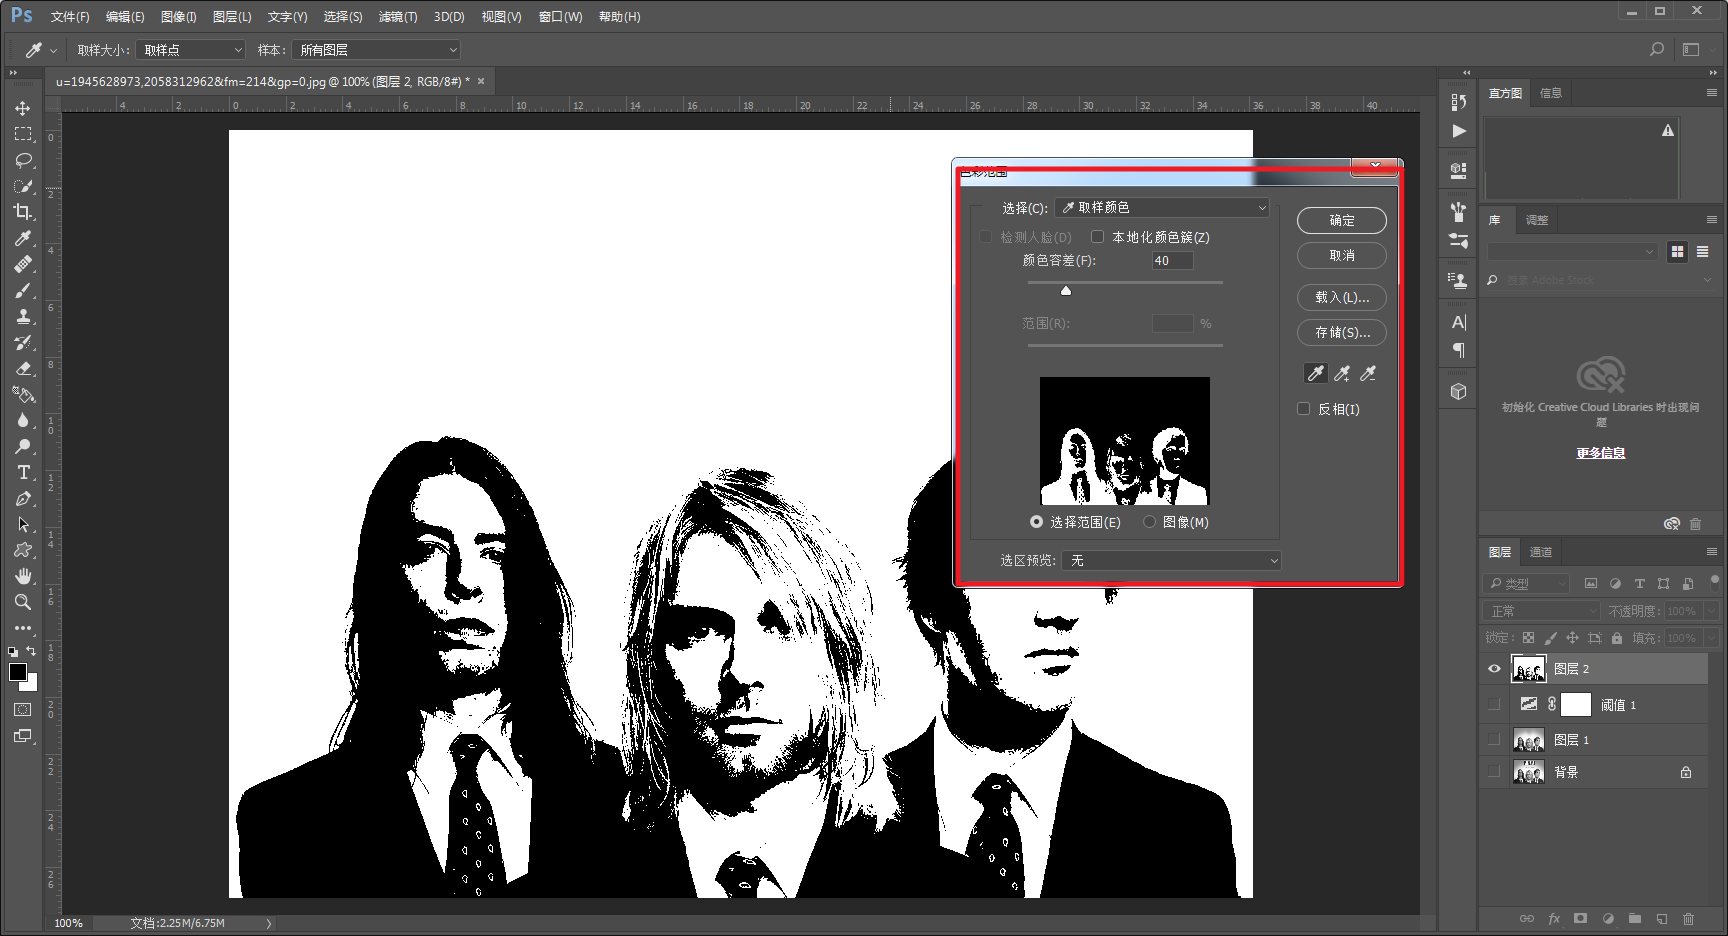Select the Horizontal Type tool

(23, 472)
